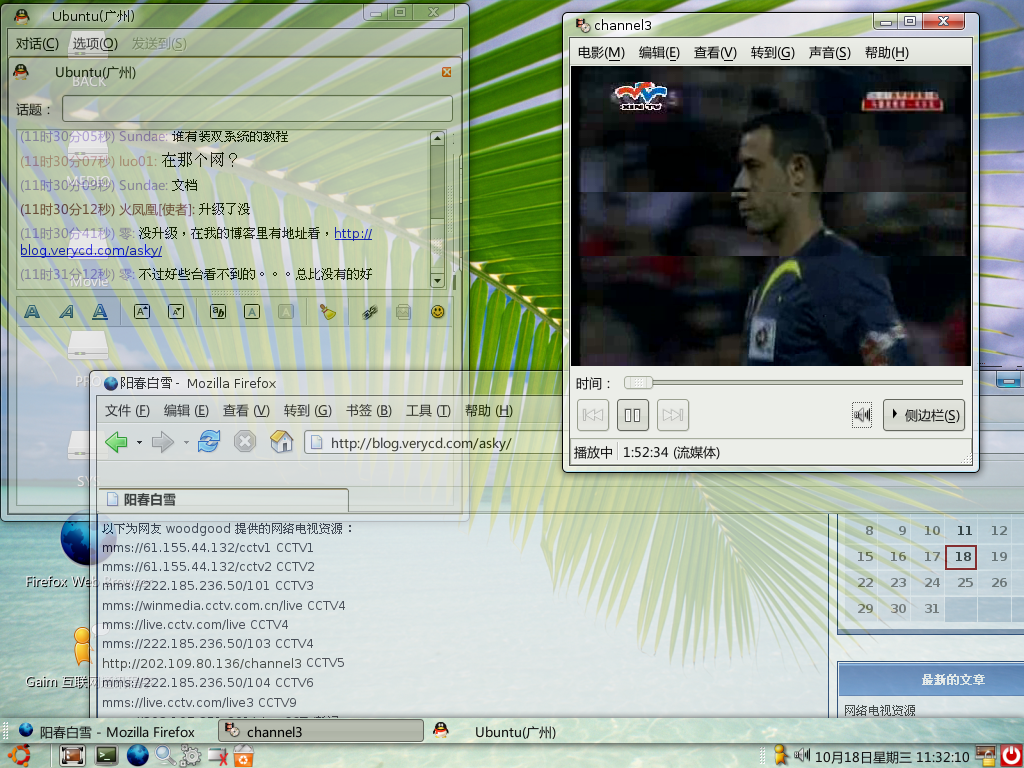
Task: Open the back history dropdown arrow in Firefox
Action: [139, 443]
